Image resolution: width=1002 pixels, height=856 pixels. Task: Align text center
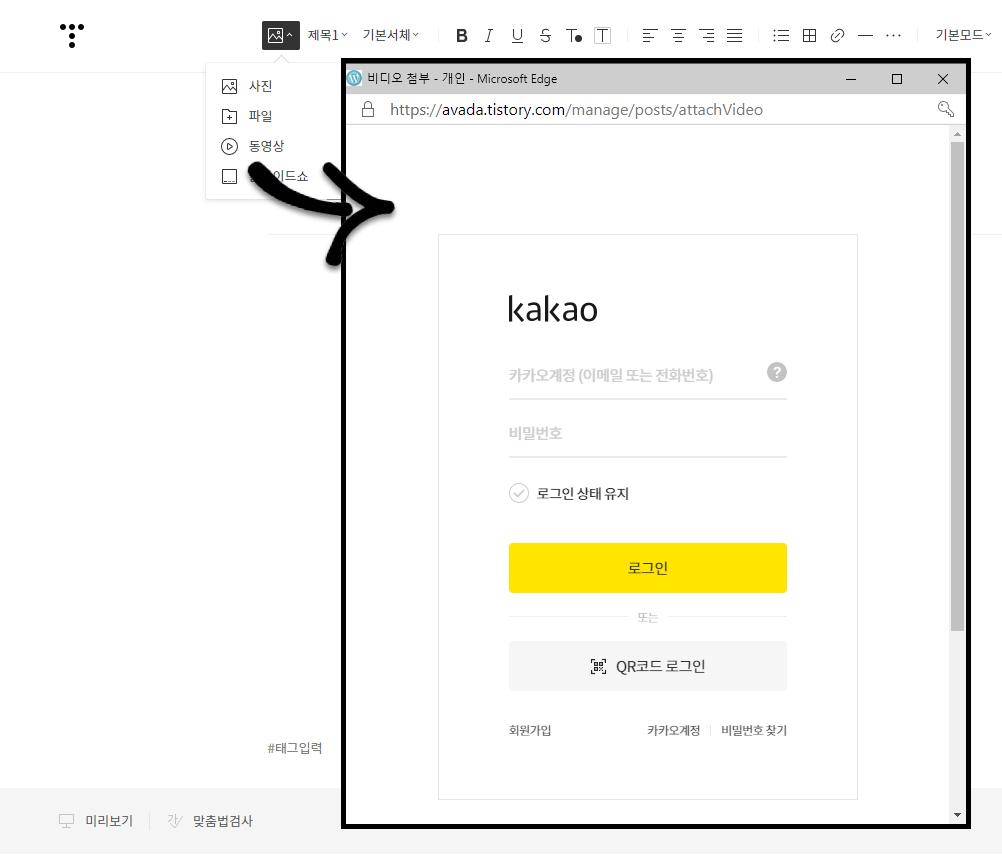(678, 36)
